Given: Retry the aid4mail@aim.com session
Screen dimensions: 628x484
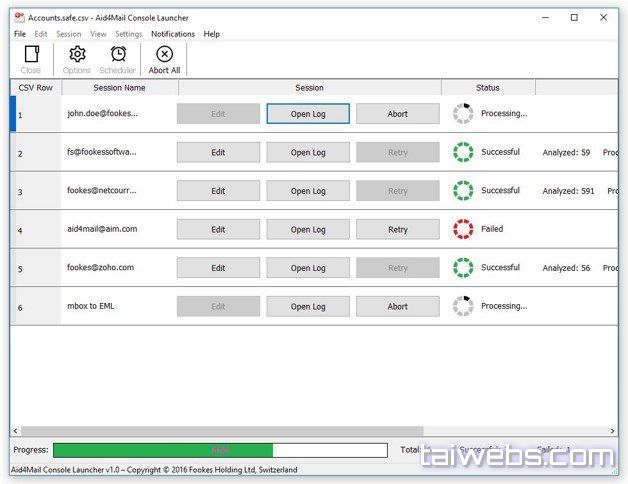Looking at the screenshot, I should [397, 229].
